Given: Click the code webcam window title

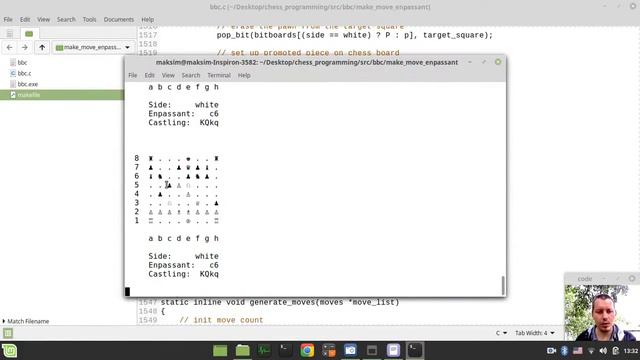Looking at the screenshot, I should (x=585, y=279).
